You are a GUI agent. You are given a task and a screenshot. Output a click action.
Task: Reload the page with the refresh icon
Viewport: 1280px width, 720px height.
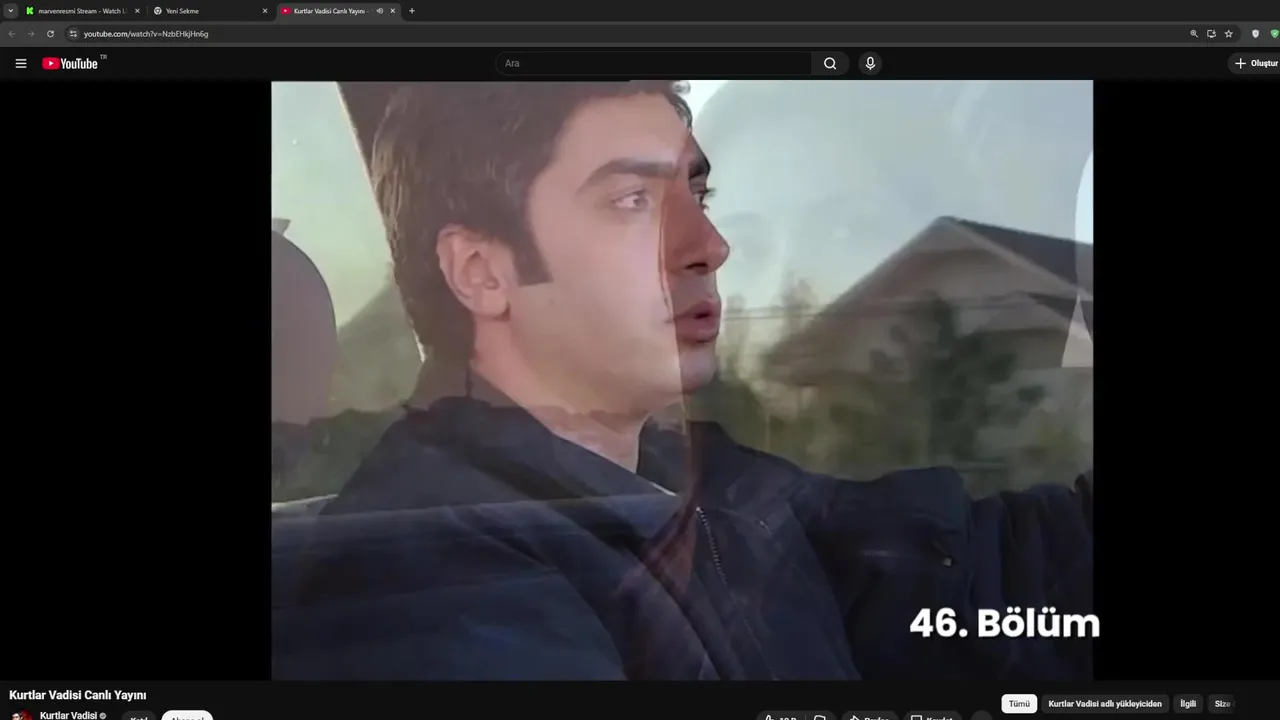(50, 33)
